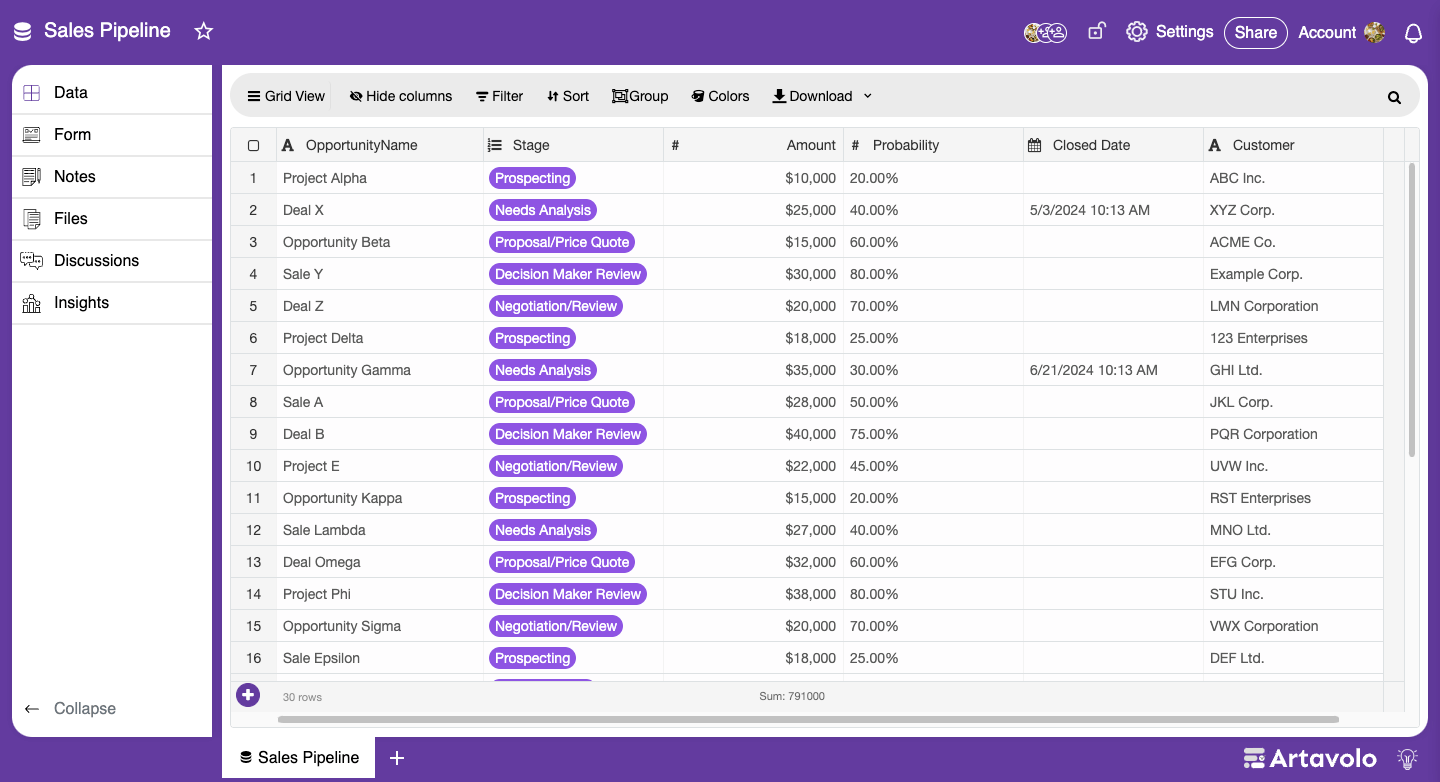Select the '6/21/2024 10:13 AM' date cell
1440x782 pixels.
tap(1113, 370)
